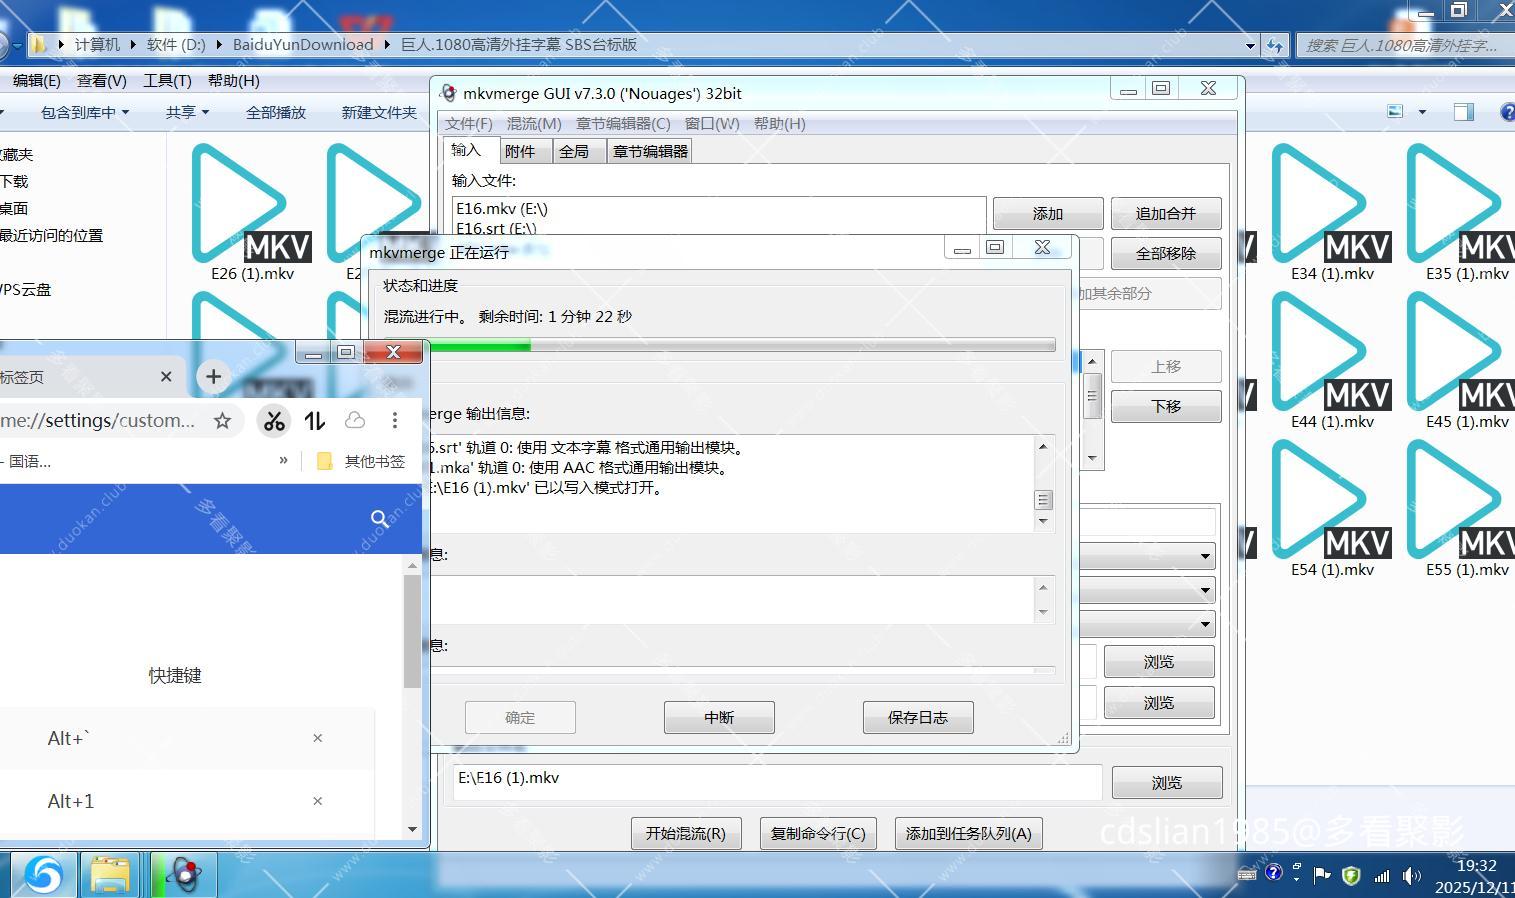The width and height of the screenshot is (1515, 898).
Task: Open the browser three-dot menu
Action: pyautogui.click(x=395, y=420)
